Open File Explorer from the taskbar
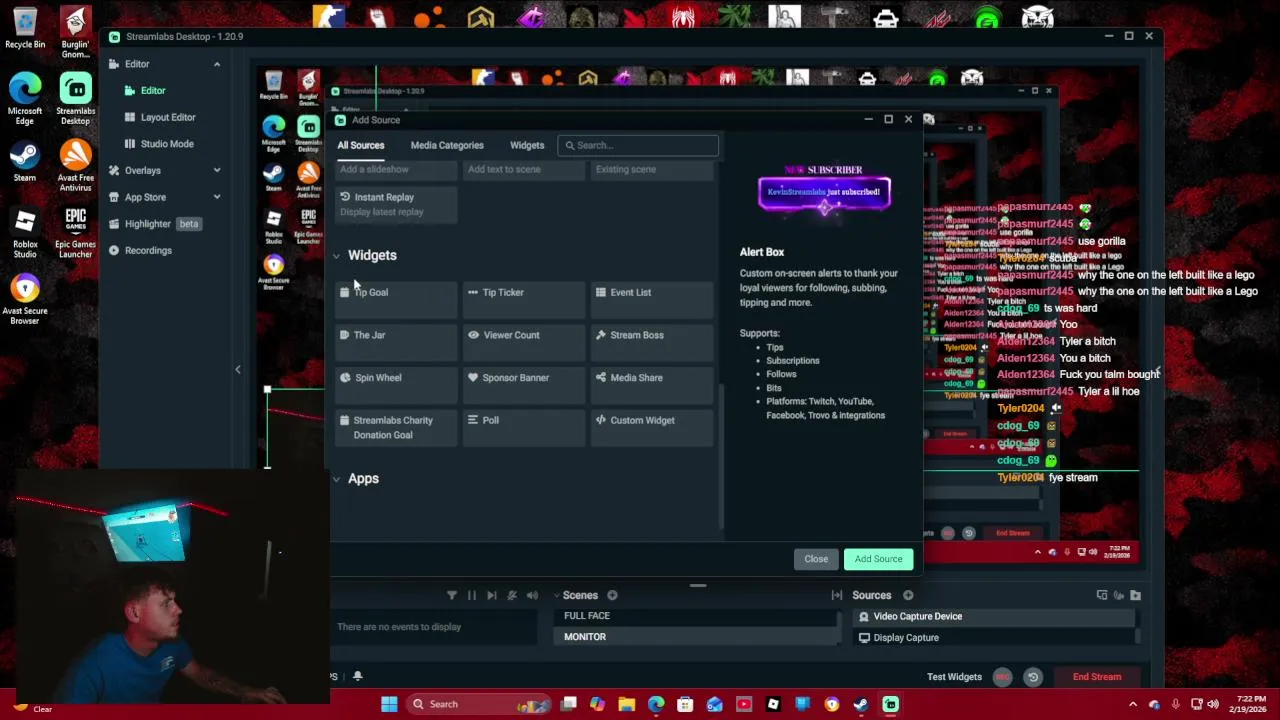The image size is (1280, 720). coord(627,704)
